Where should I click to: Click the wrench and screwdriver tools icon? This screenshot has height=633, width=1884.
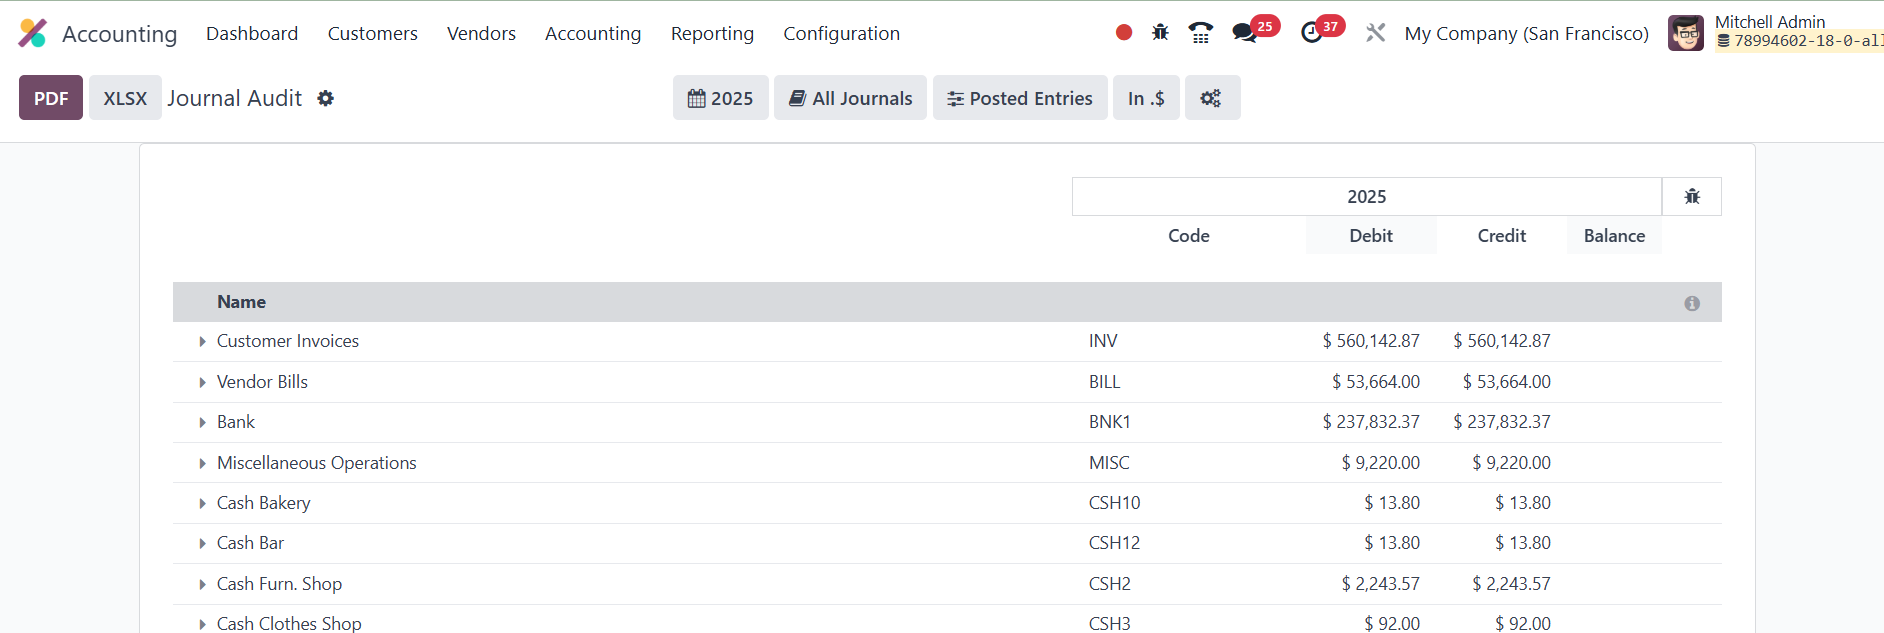1376,33
